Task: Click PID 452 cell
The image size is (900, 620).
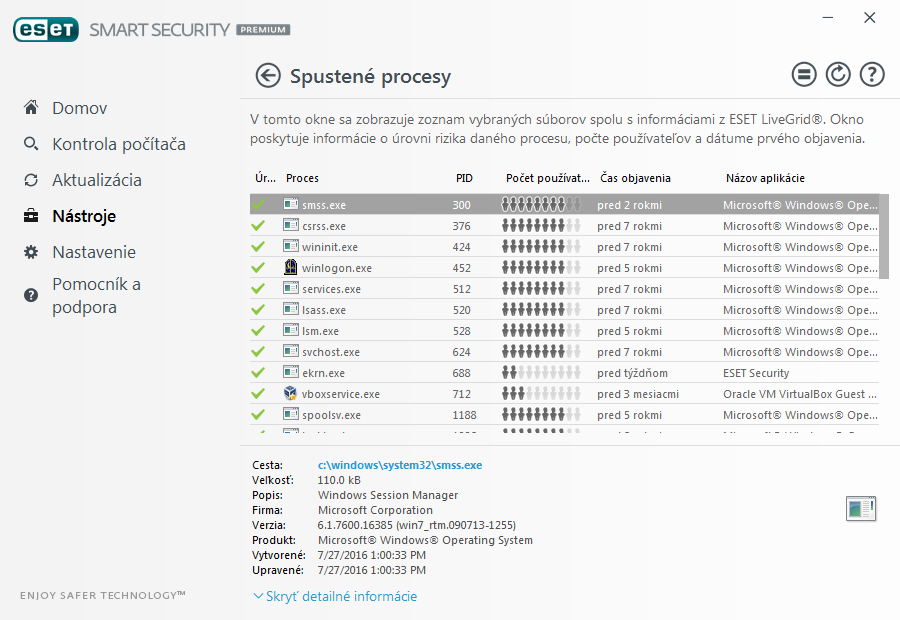Action: (x=461, y=268)
